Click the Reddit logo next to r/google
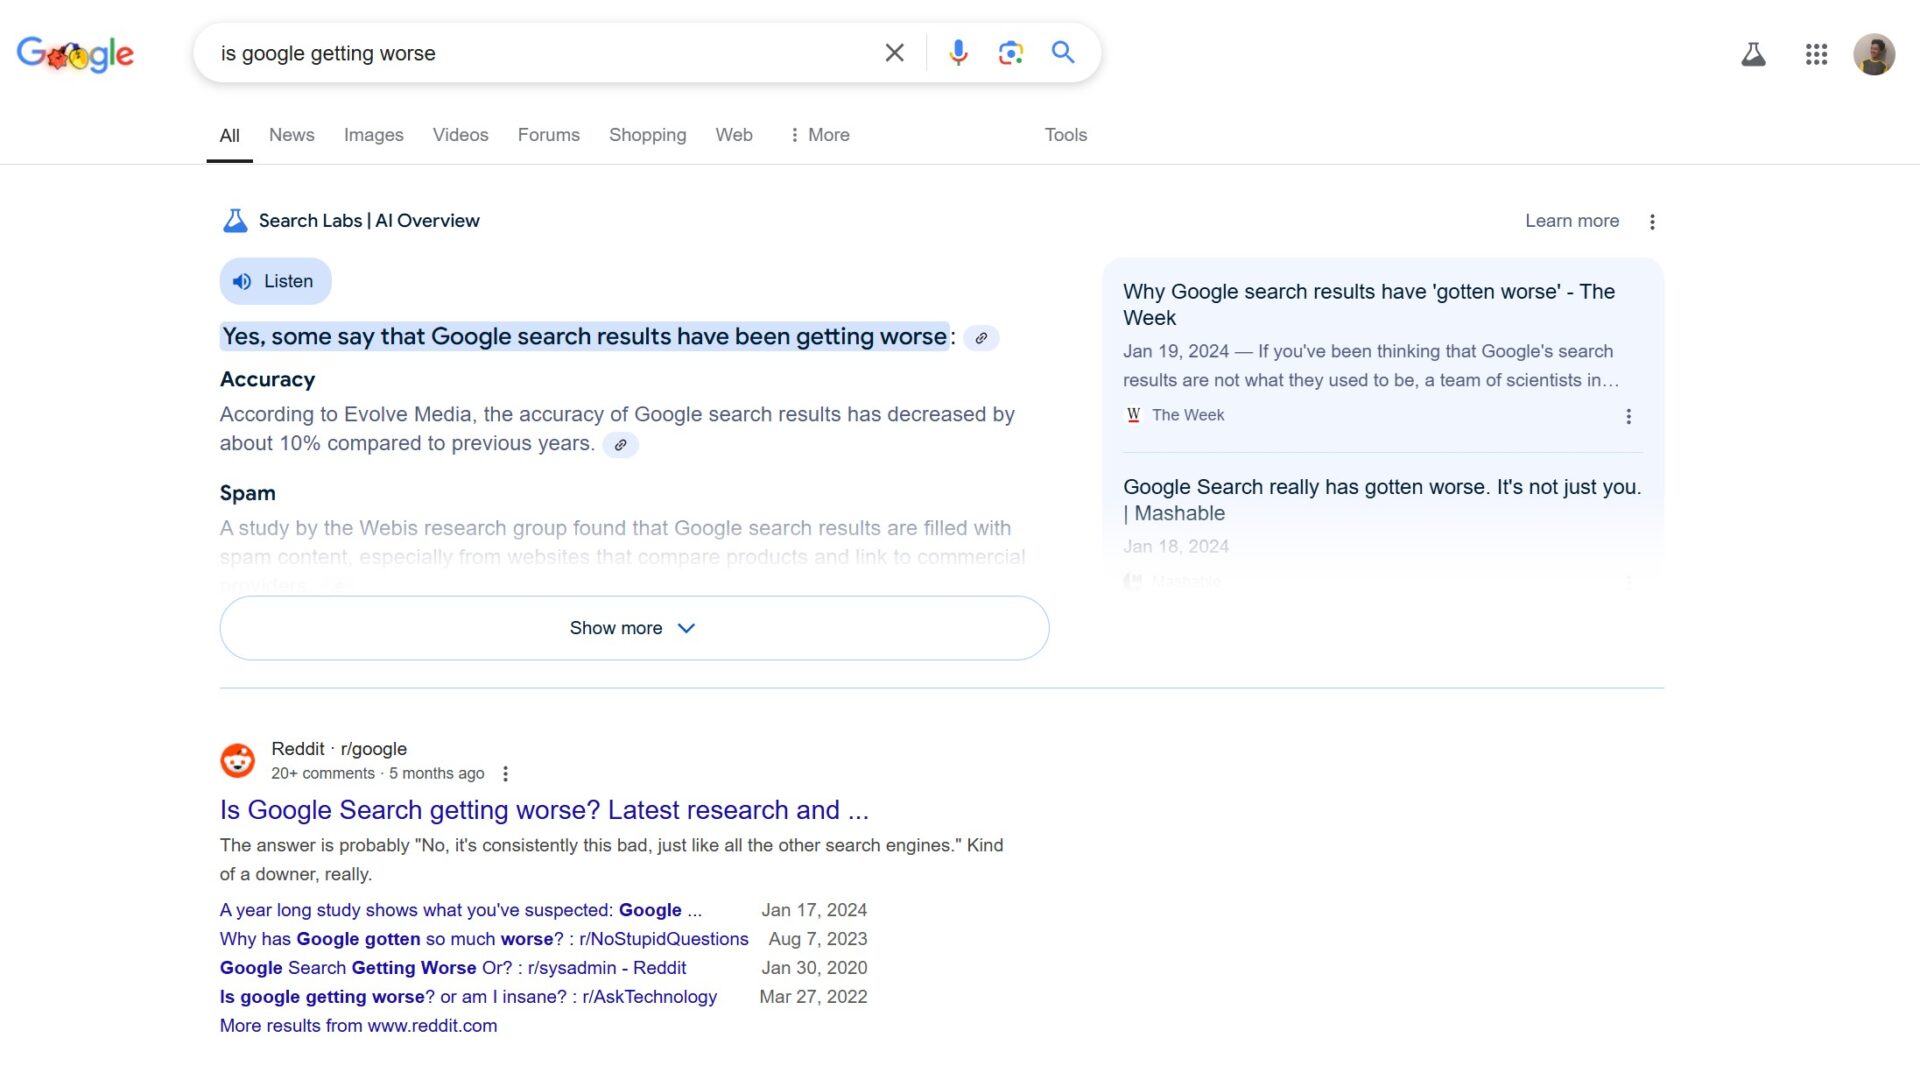1920x1080 pixels. [237, 760]
